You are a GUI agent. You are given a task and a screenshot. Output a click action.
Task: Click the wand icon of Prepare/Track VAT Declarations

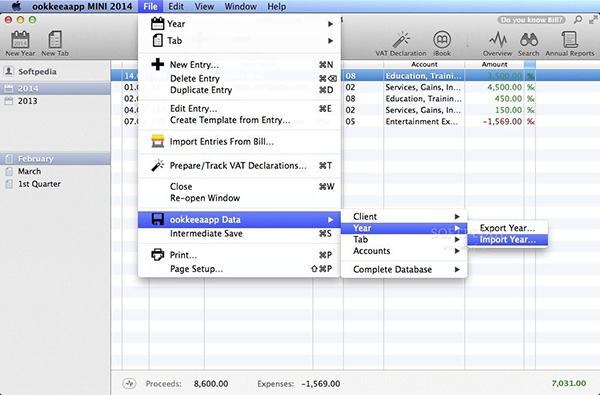(x=157, y=165)
